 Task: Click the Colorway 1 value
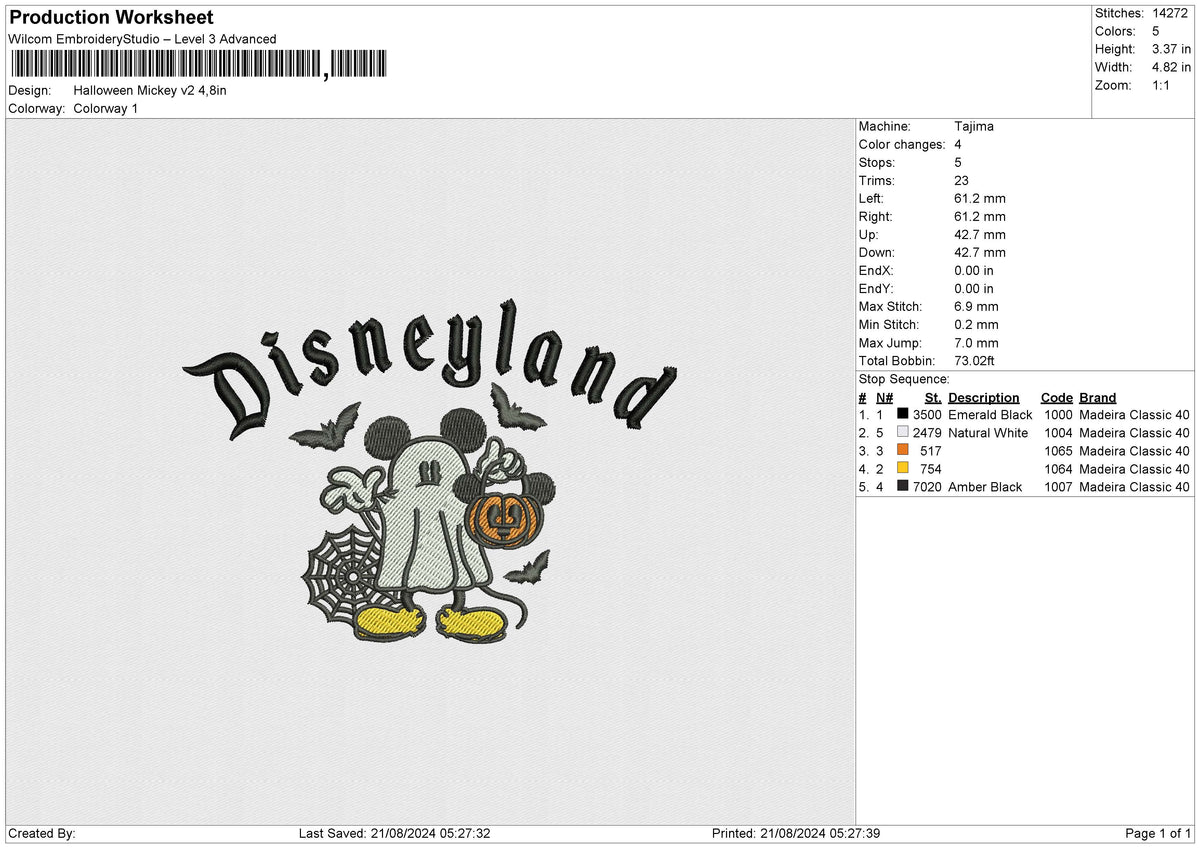105,108
